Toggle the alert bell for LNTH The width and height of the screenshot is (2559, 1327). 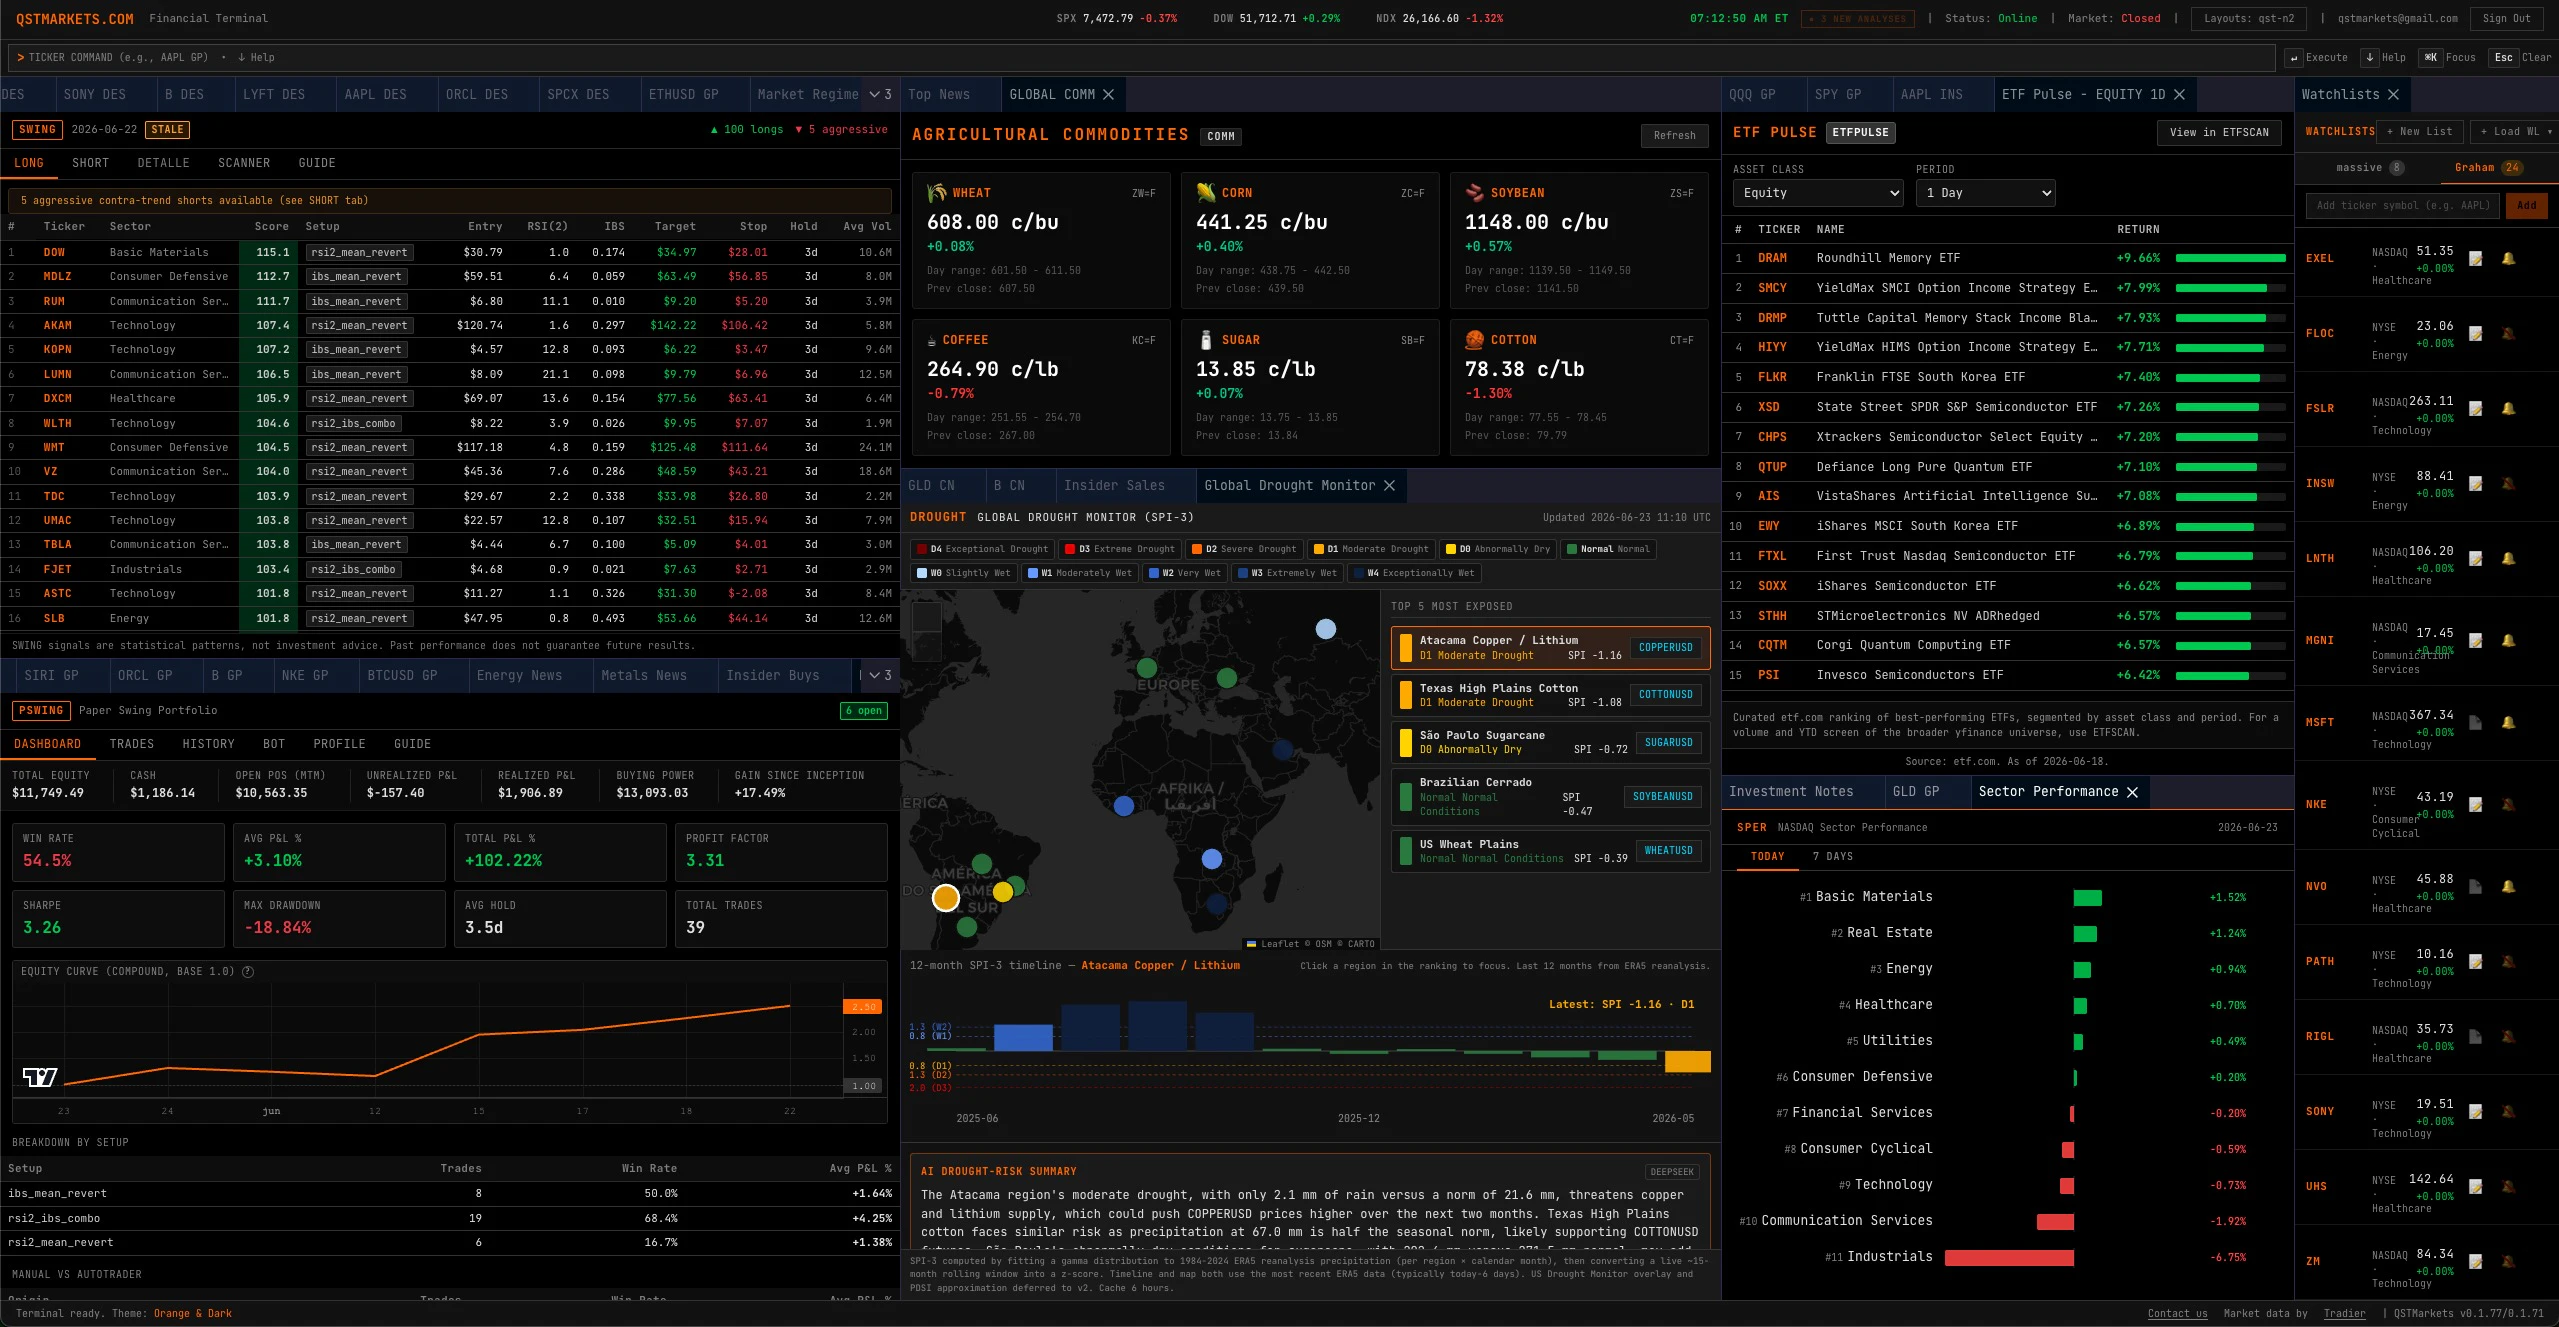point(2508,559)
